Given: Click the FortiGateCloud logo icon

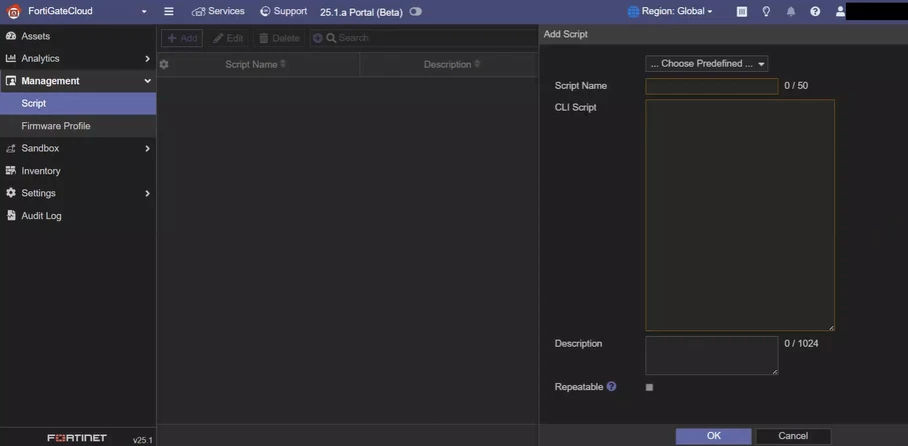Looking at the screenshot, I should tap(13, 12).
